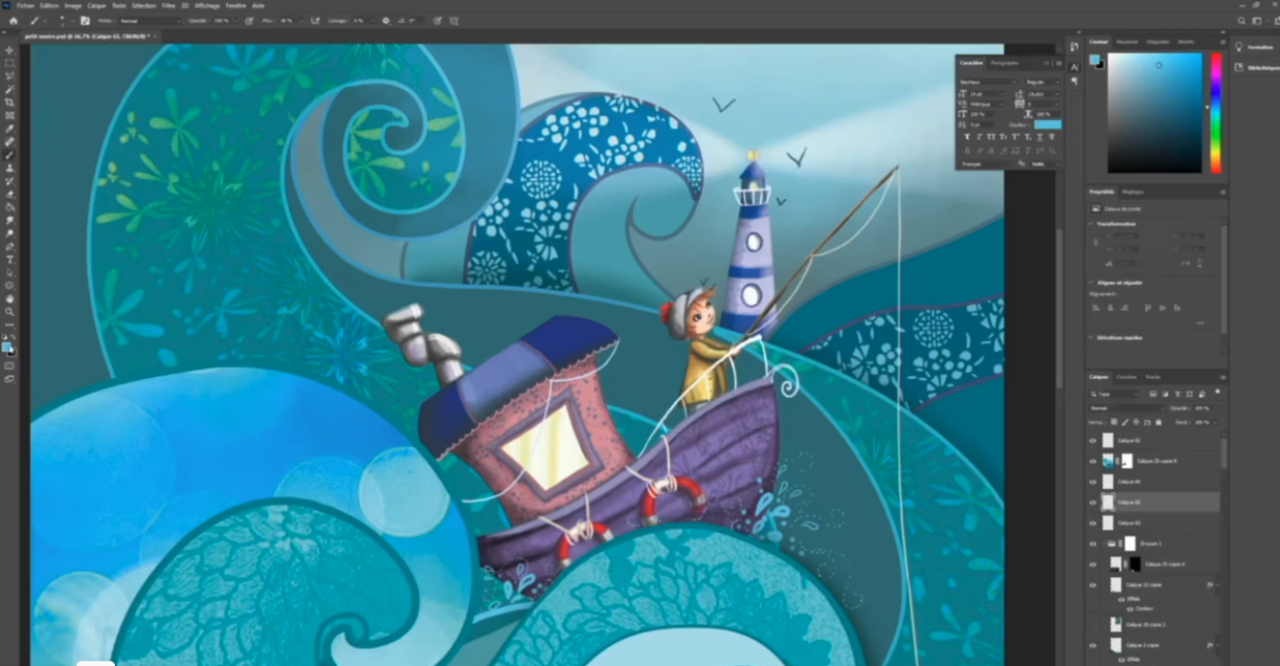Select the Zoom tool near the toolbar bottom

[8, 310]
